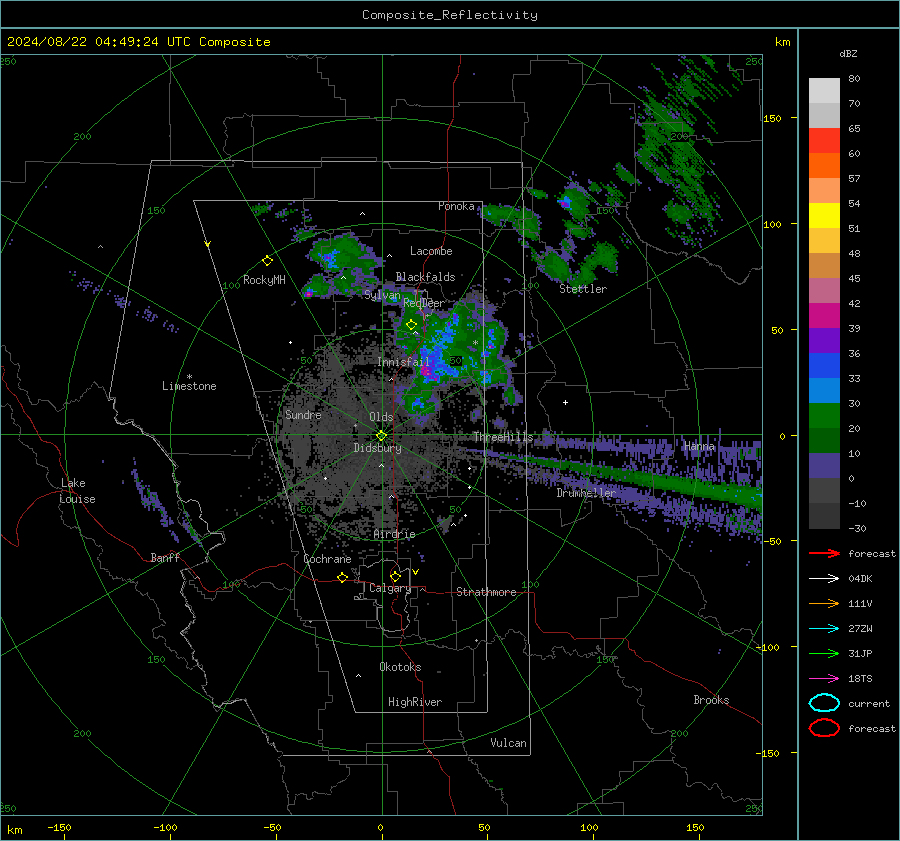Image resolution: width=900 pixels, height=841 pixels.
Task: Click the Stettler town label
Action: point(583,289)
